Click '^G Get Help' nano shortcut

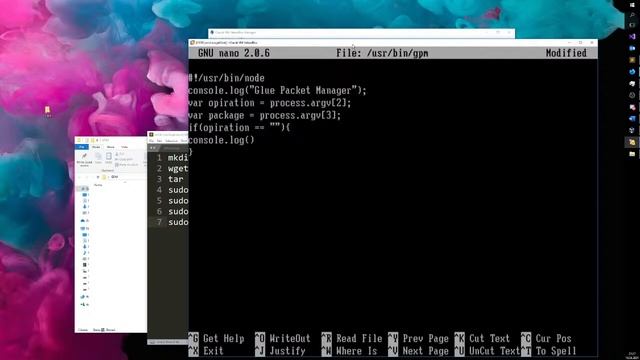point(216,338)
